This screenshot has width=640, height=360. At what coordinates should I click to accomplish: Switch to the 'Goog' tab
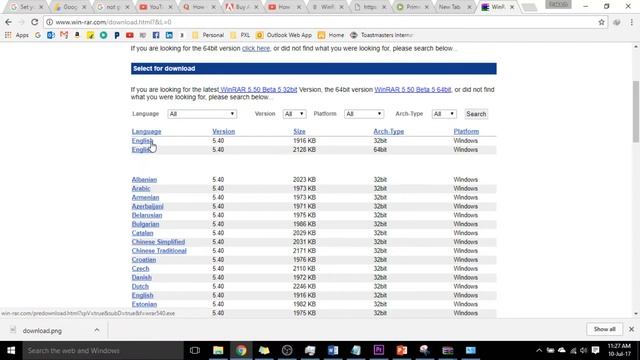click(x=70, y=7)
